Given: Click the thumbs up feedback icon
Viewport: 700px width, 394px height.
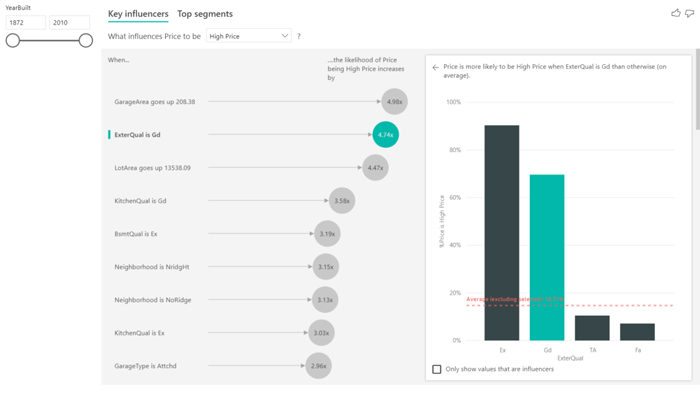Looking at the screenshot, I should click(676, 13).
